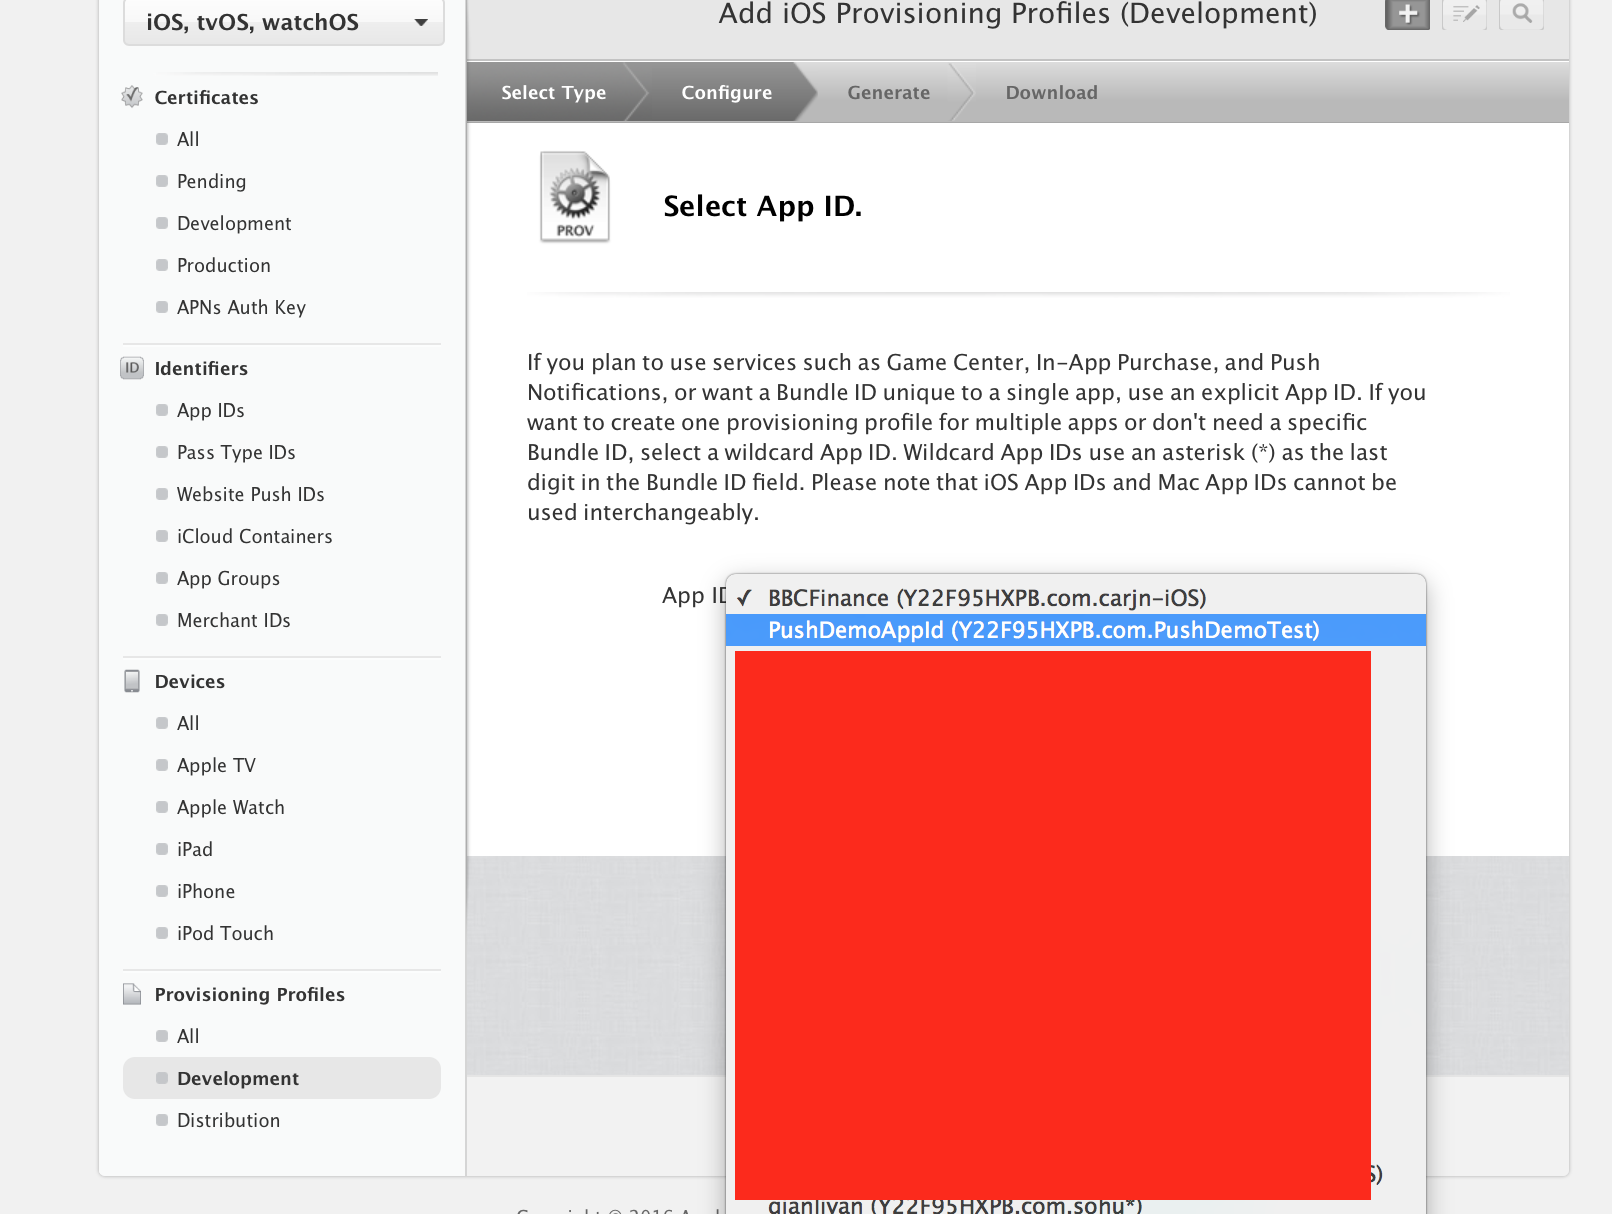Click the edit pencil icon
Screen dimensions: 1612x1214
1464,14
